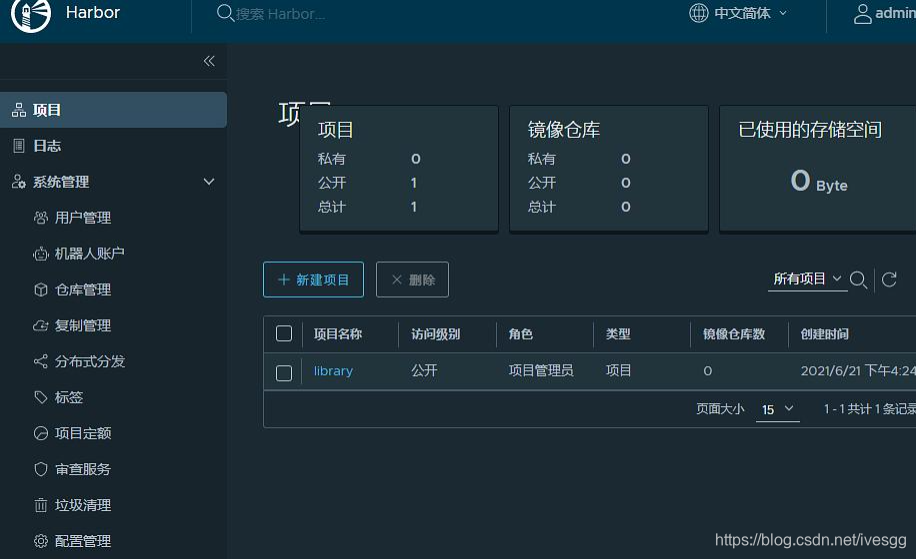
Task: Click the 用户管理 users icon
Action: [x=41, y=218]
